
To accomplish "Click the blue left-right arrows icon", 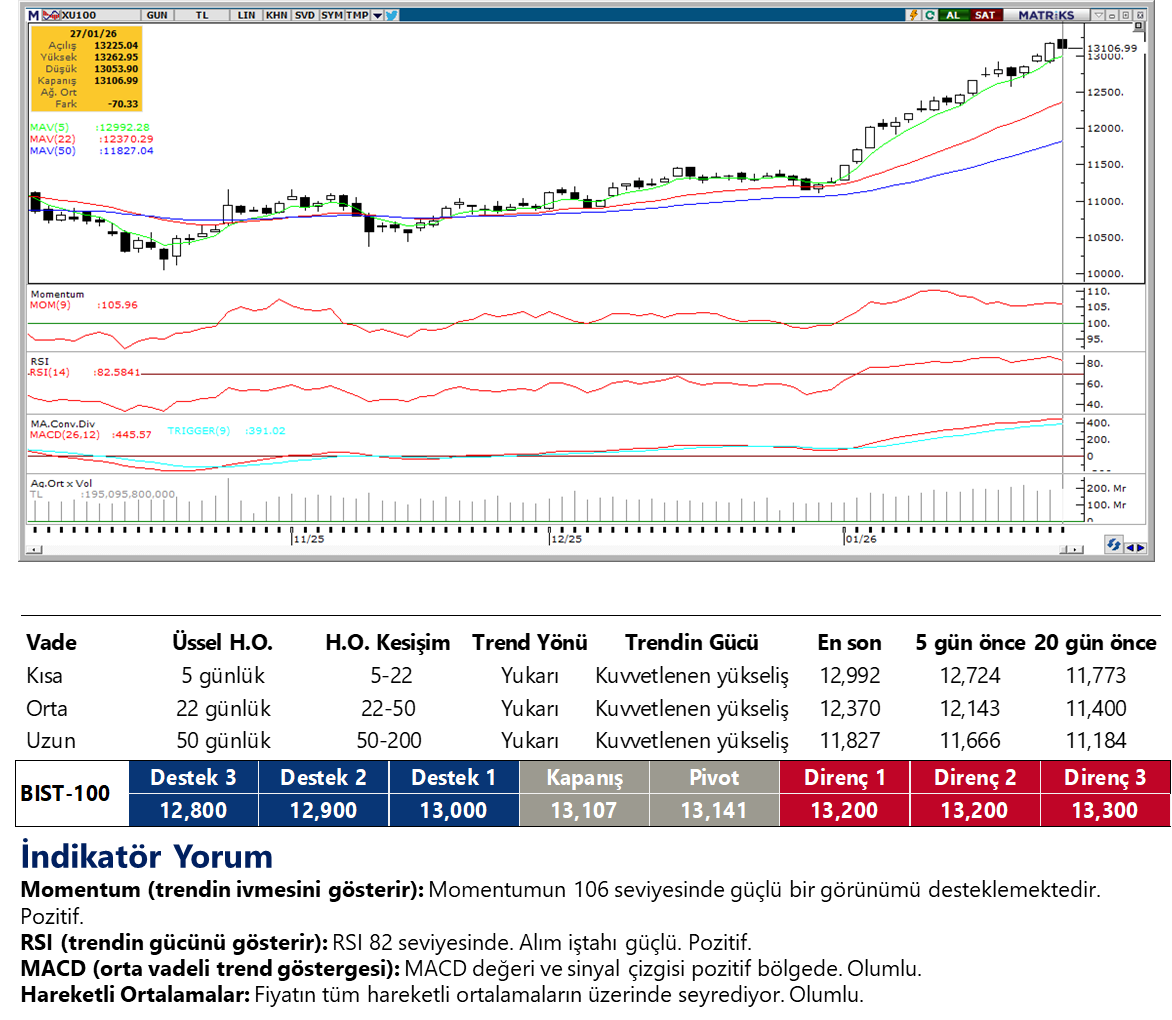I will point(1136,546).
